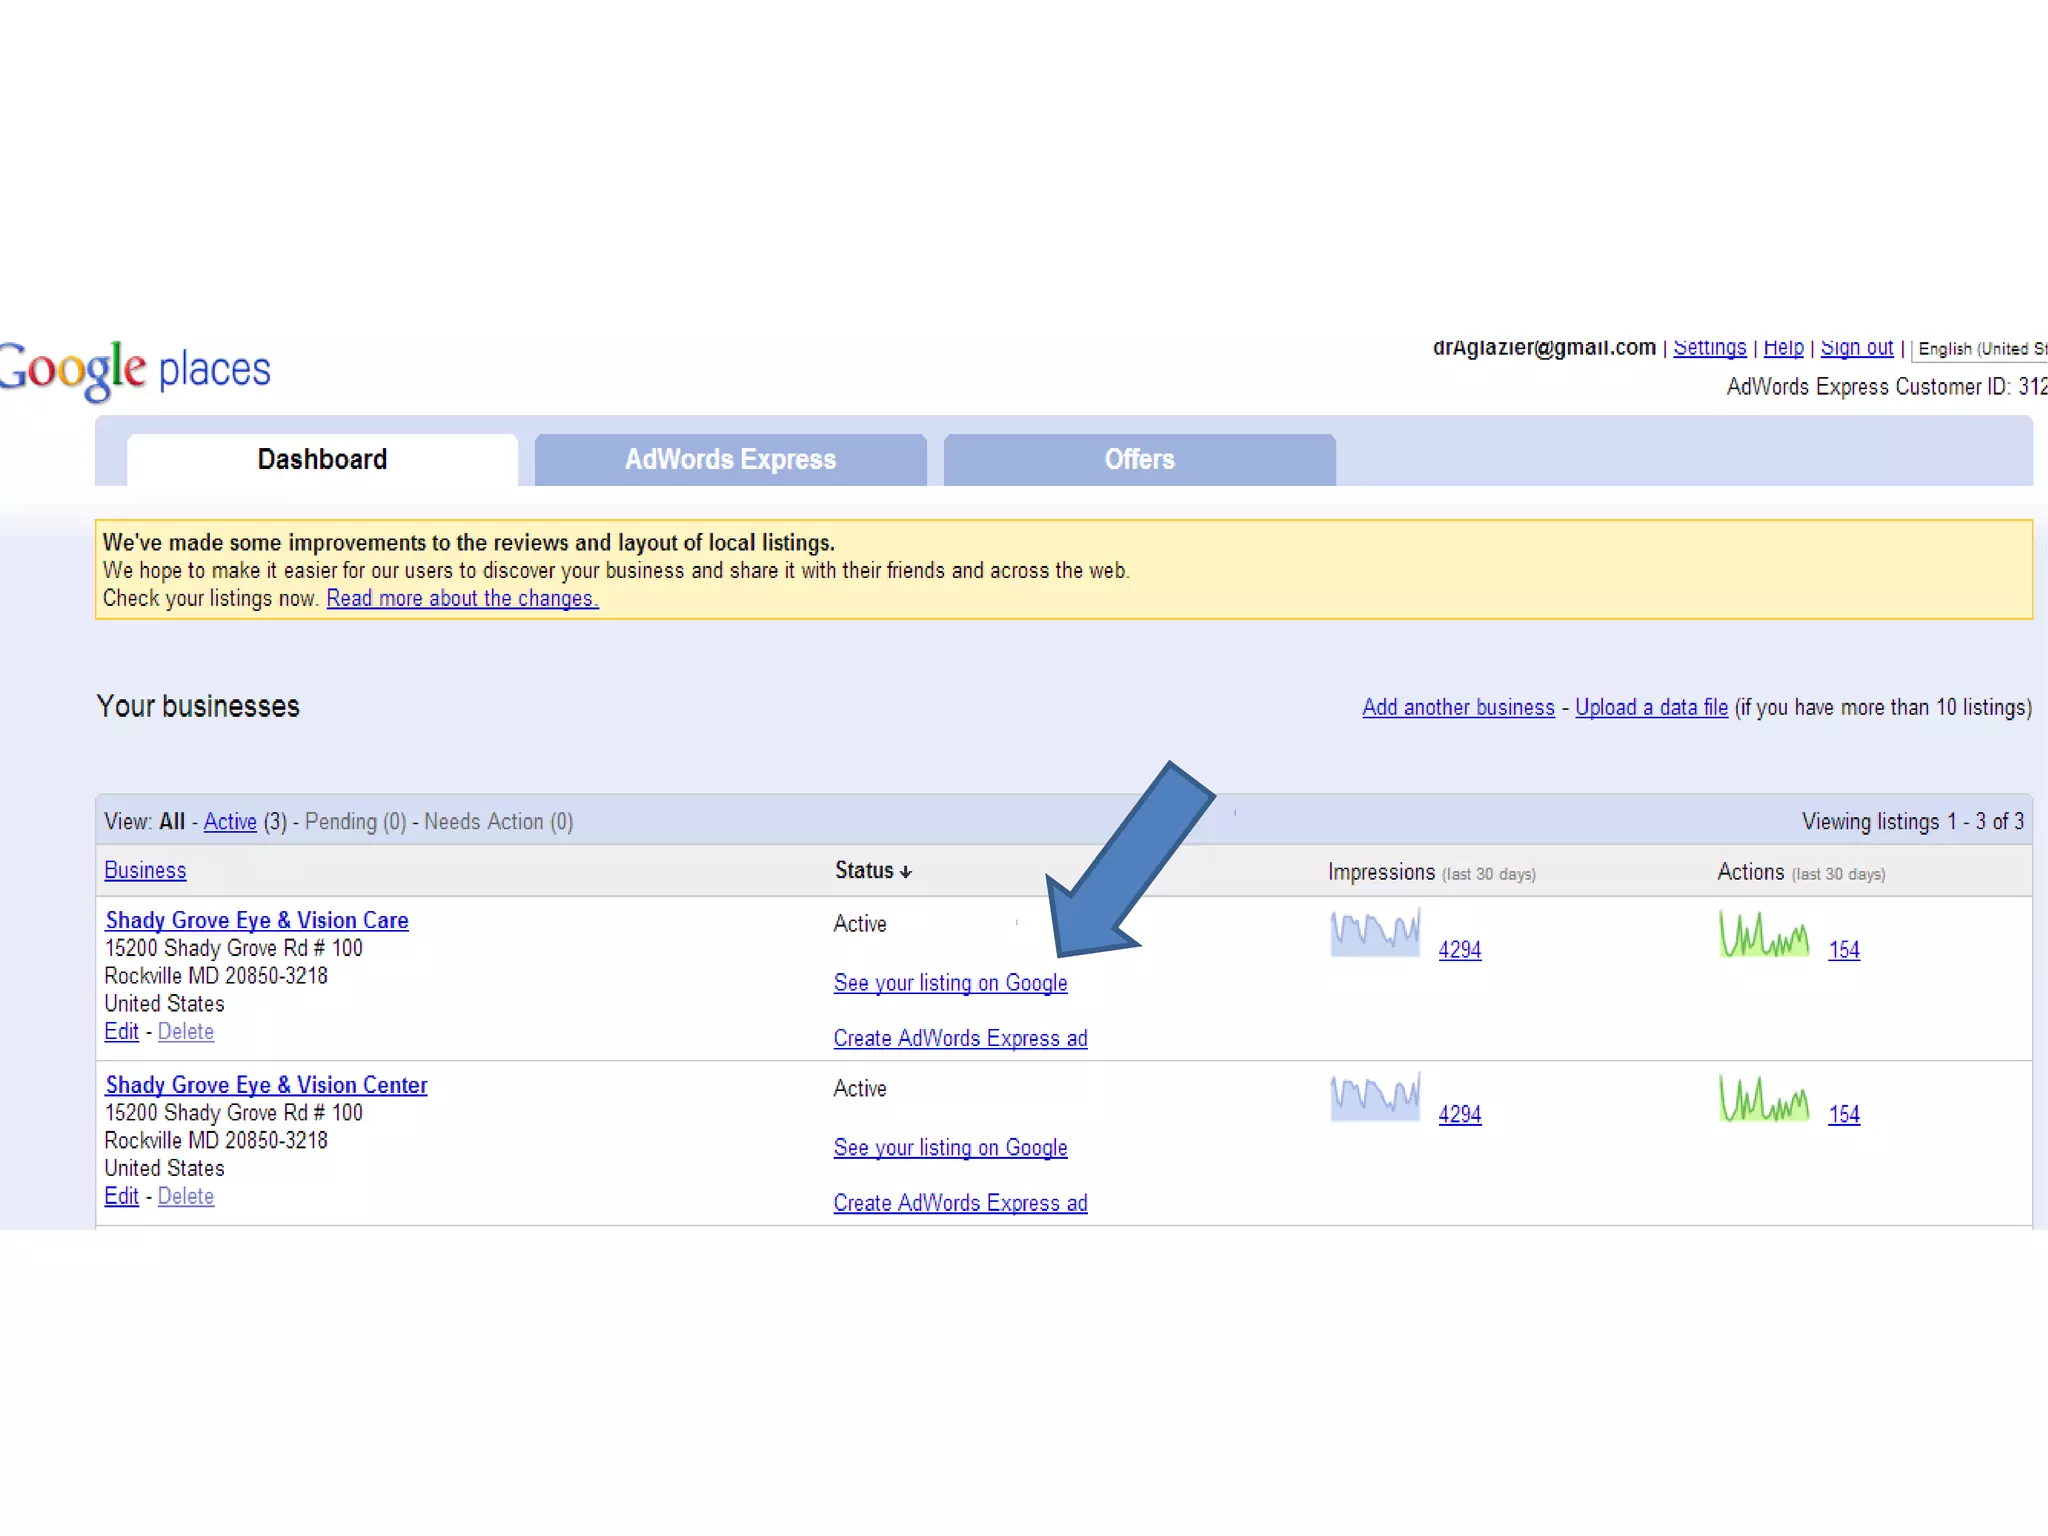
Task: Select the Dashboard tab
Action: tap(322, 460)
